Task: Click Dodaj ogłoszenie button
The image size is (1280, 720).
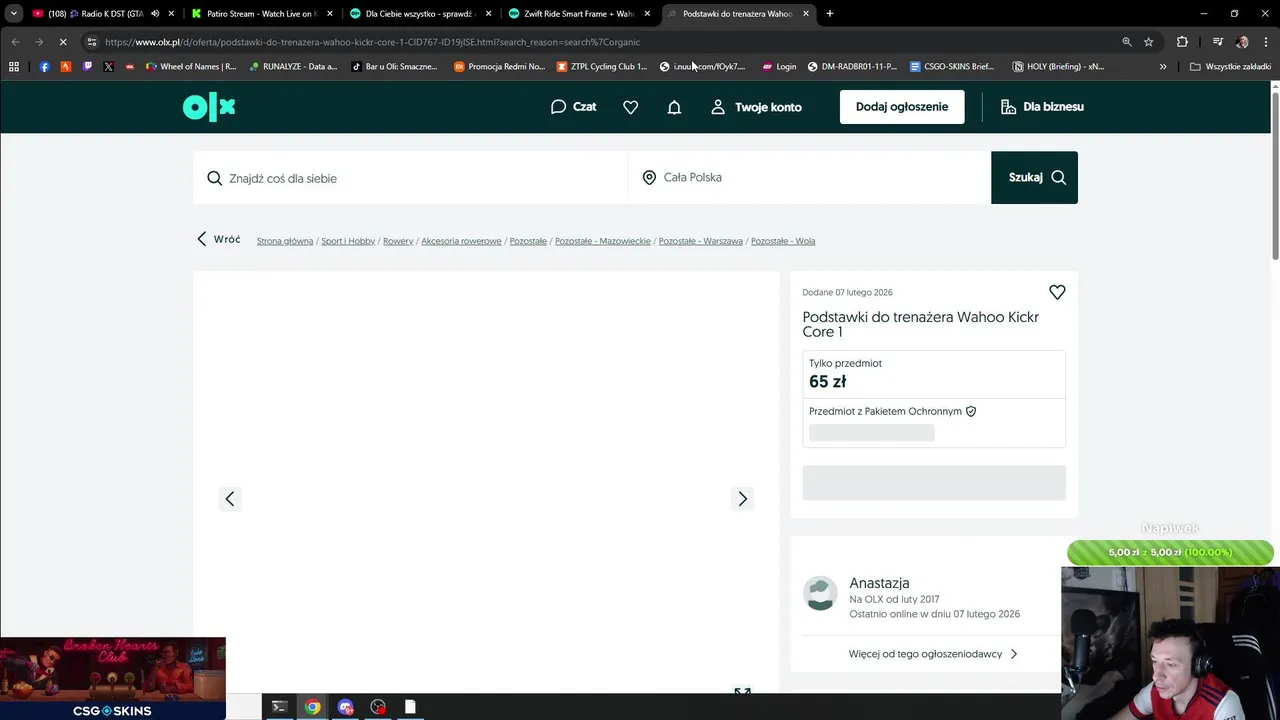Action: 902,107
